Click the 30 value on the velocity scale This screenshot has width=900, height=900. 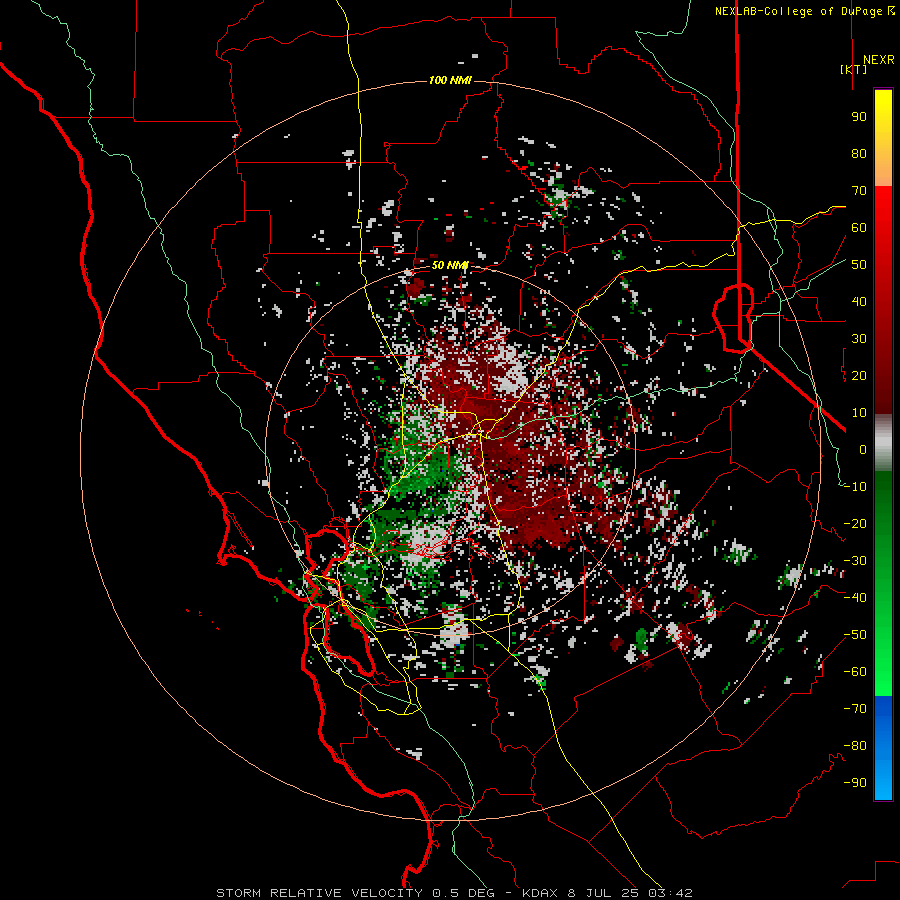[x=859, y=339]
